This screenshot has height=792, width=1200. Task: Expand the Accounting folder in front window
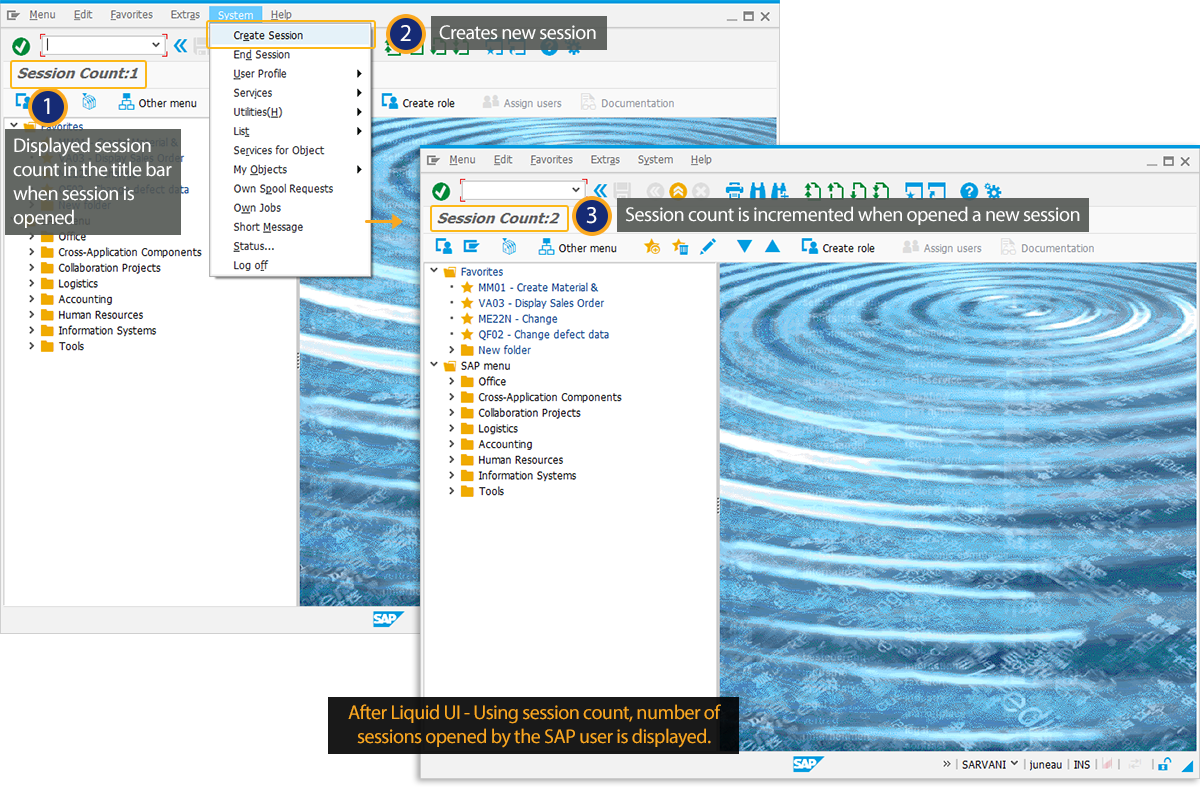click(451, 444)
